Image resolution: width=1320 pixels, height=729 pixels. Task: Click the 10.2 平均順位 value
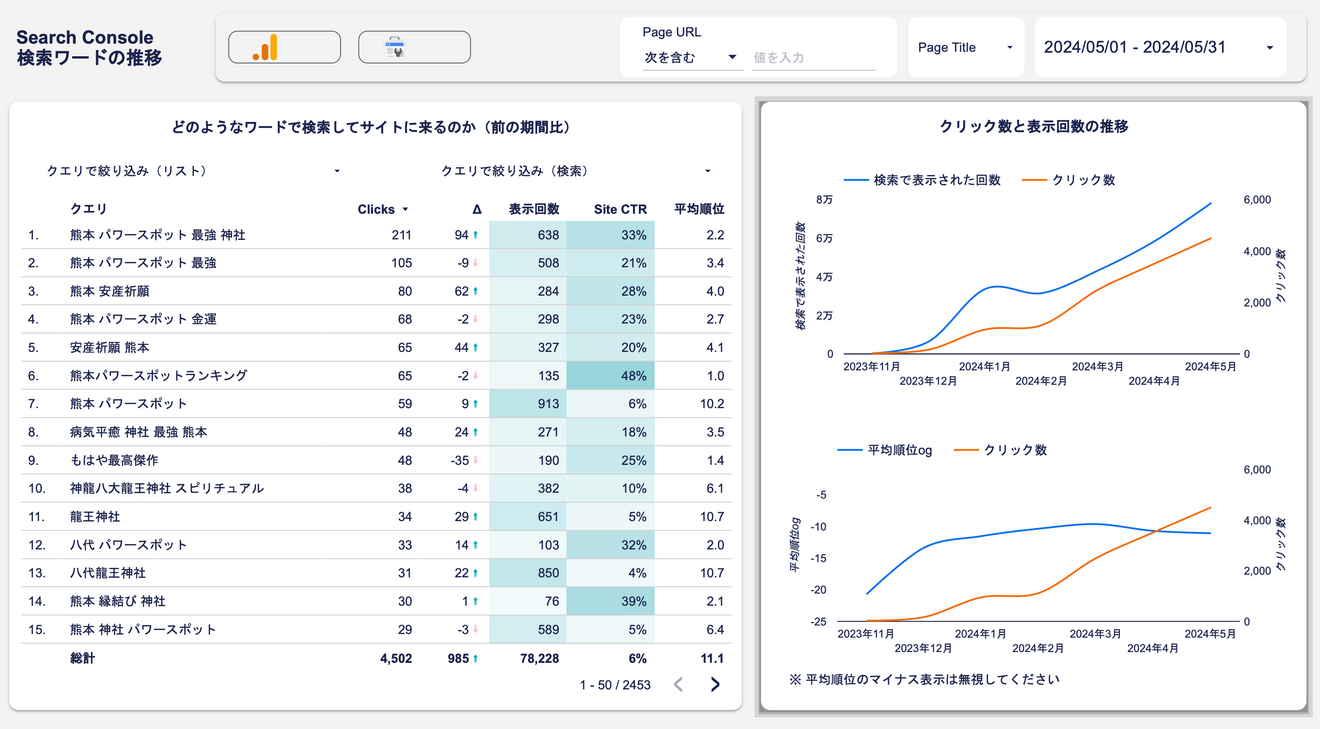coord(712,404)
